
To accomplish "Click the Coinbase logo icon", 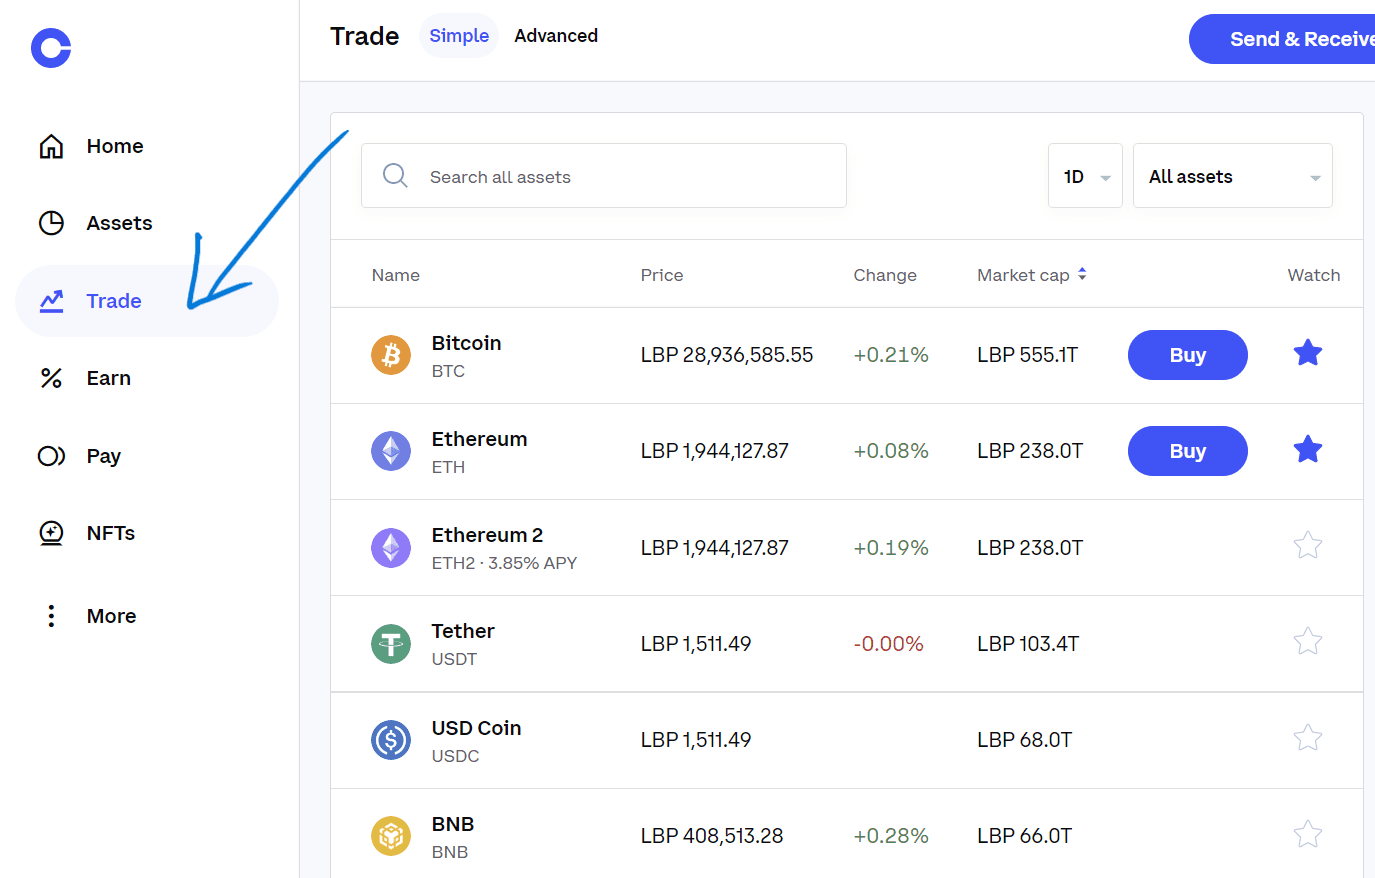I will [x=51, y=48].
